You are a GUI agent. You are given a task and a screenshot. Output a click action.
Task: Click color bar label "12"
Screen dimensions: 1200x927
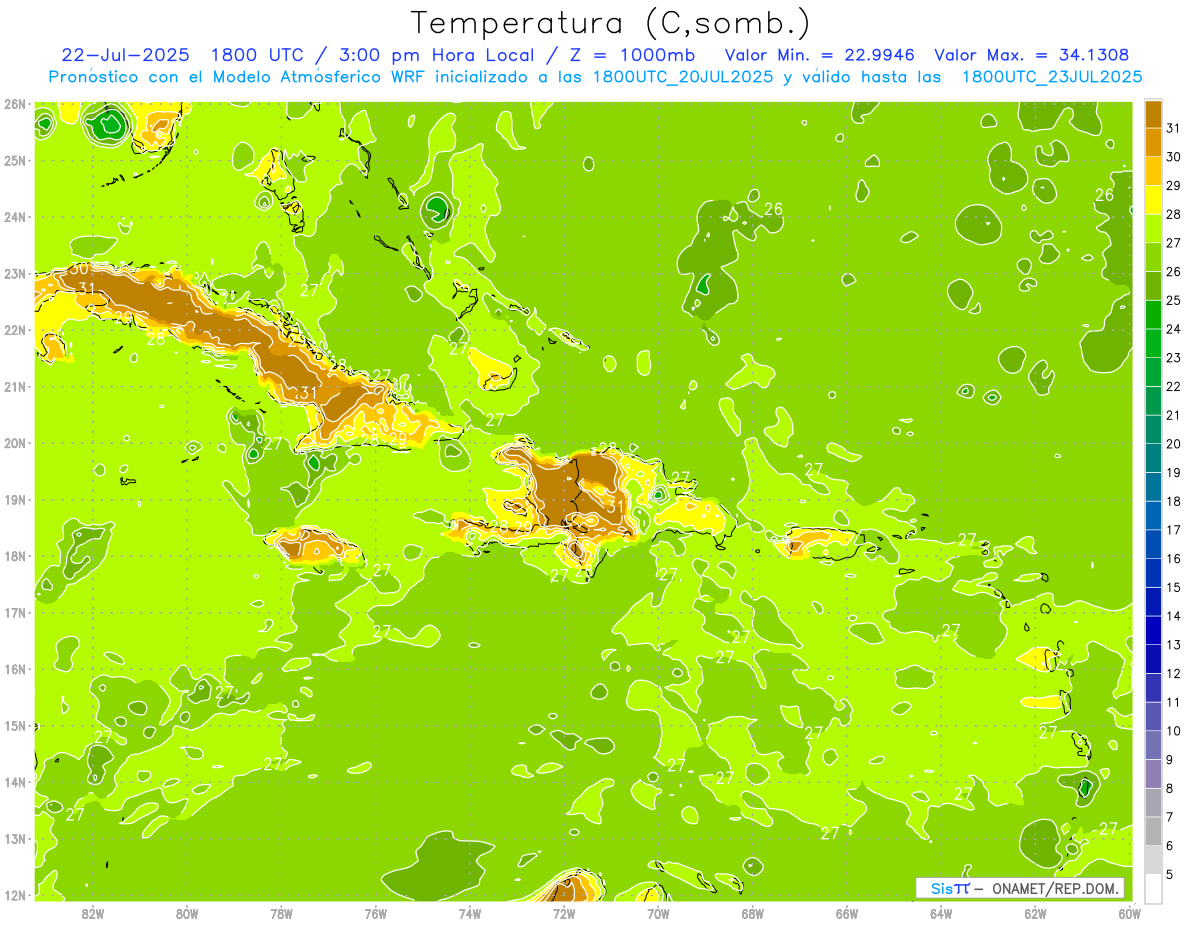[1174, 673]
